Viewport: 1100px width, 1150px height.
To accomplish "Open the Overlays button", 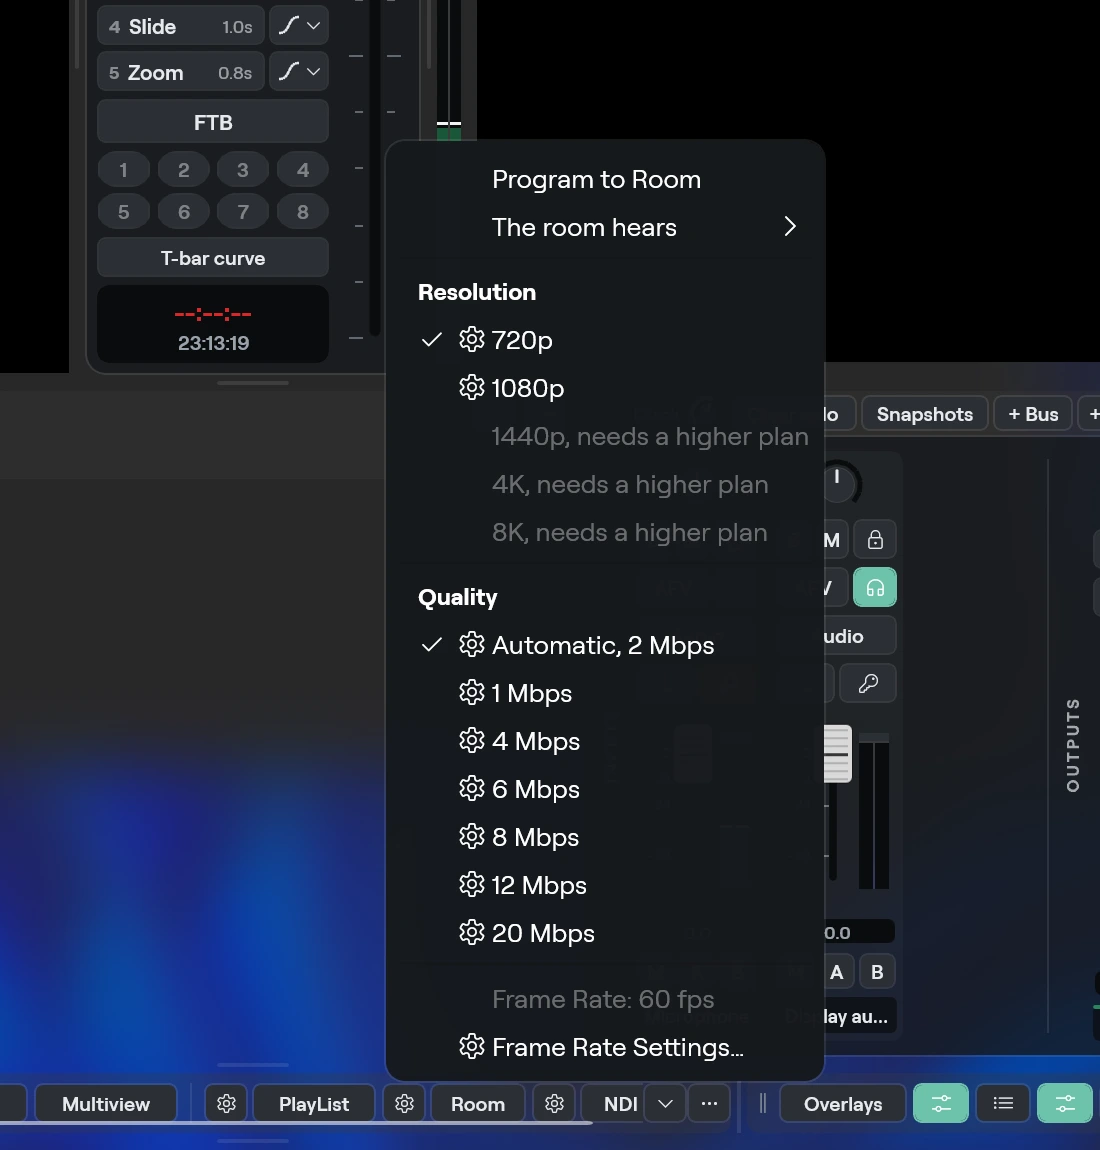I will click(x=843, y=1104).
